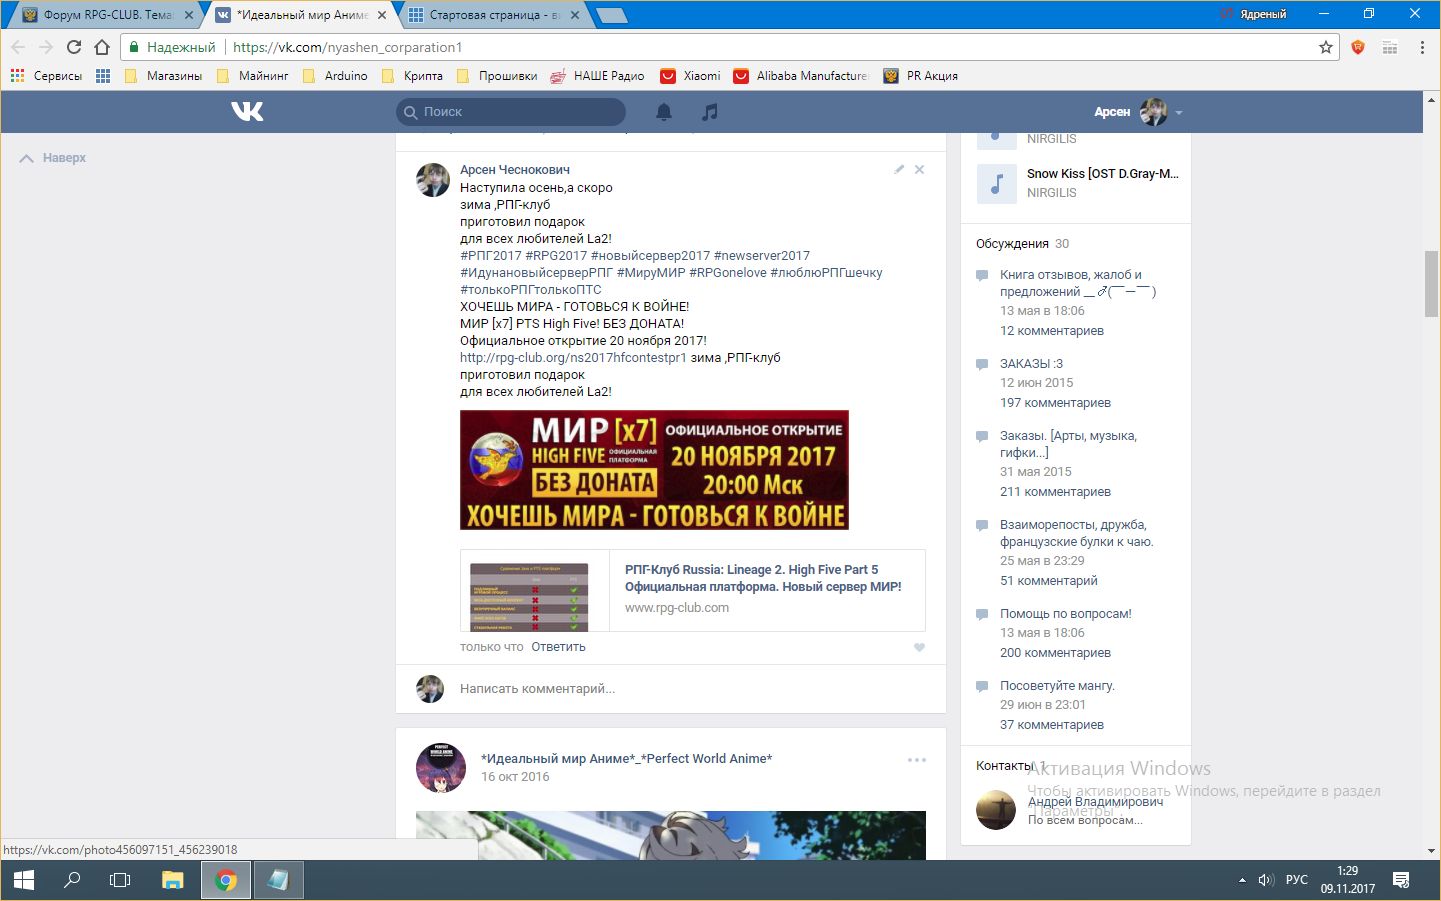
Task: Open the Windows Start menu
Action: tap(24, 880)
